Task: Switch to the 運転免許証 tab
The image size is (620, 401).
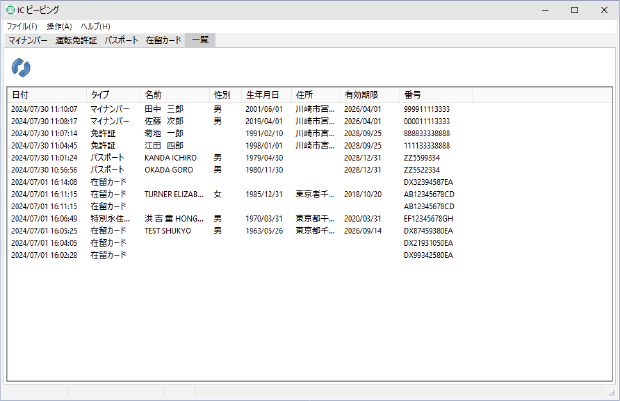Action: (x=76, y=40)
